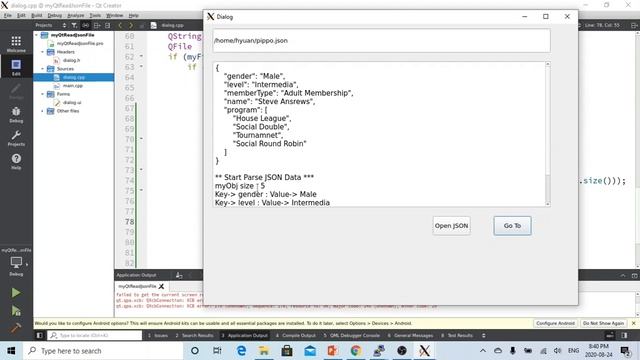Switch to Compile Output pane
This screenshot has height=360, width=640.
click(296, 336)
